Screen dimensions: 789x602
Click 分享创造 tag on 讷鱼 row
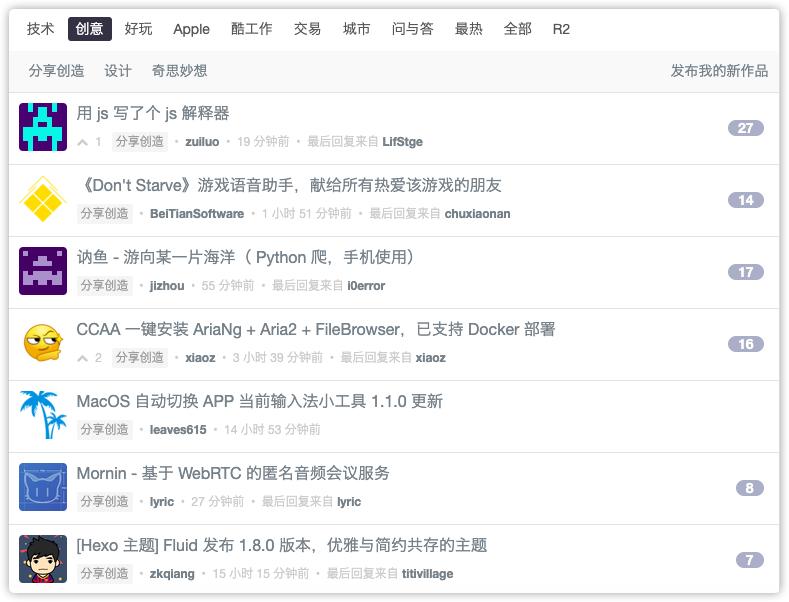(x=105, y=285)
